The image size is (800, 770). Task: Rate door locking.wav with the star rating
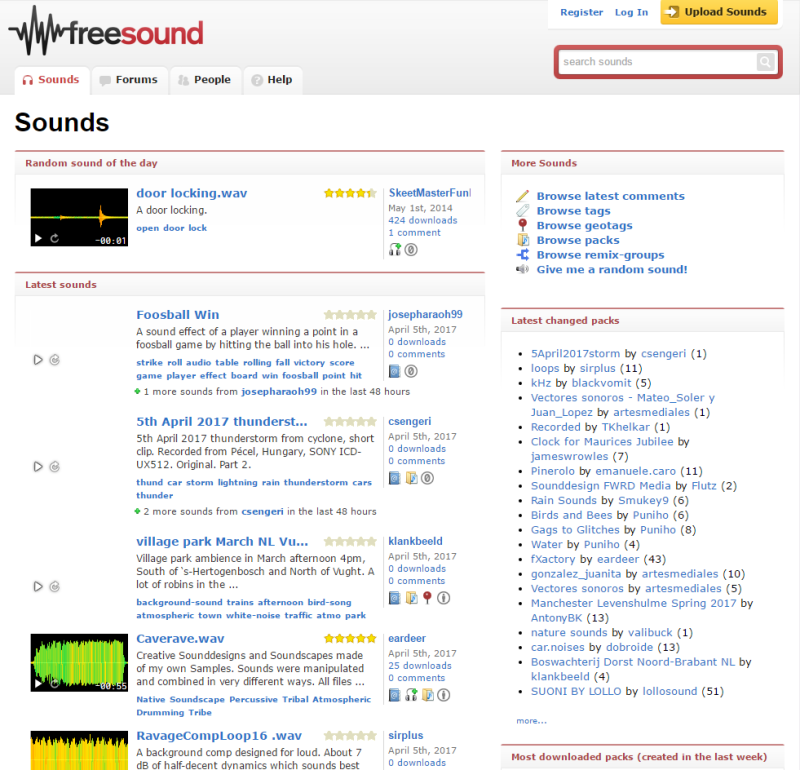(x=349, y=191)
